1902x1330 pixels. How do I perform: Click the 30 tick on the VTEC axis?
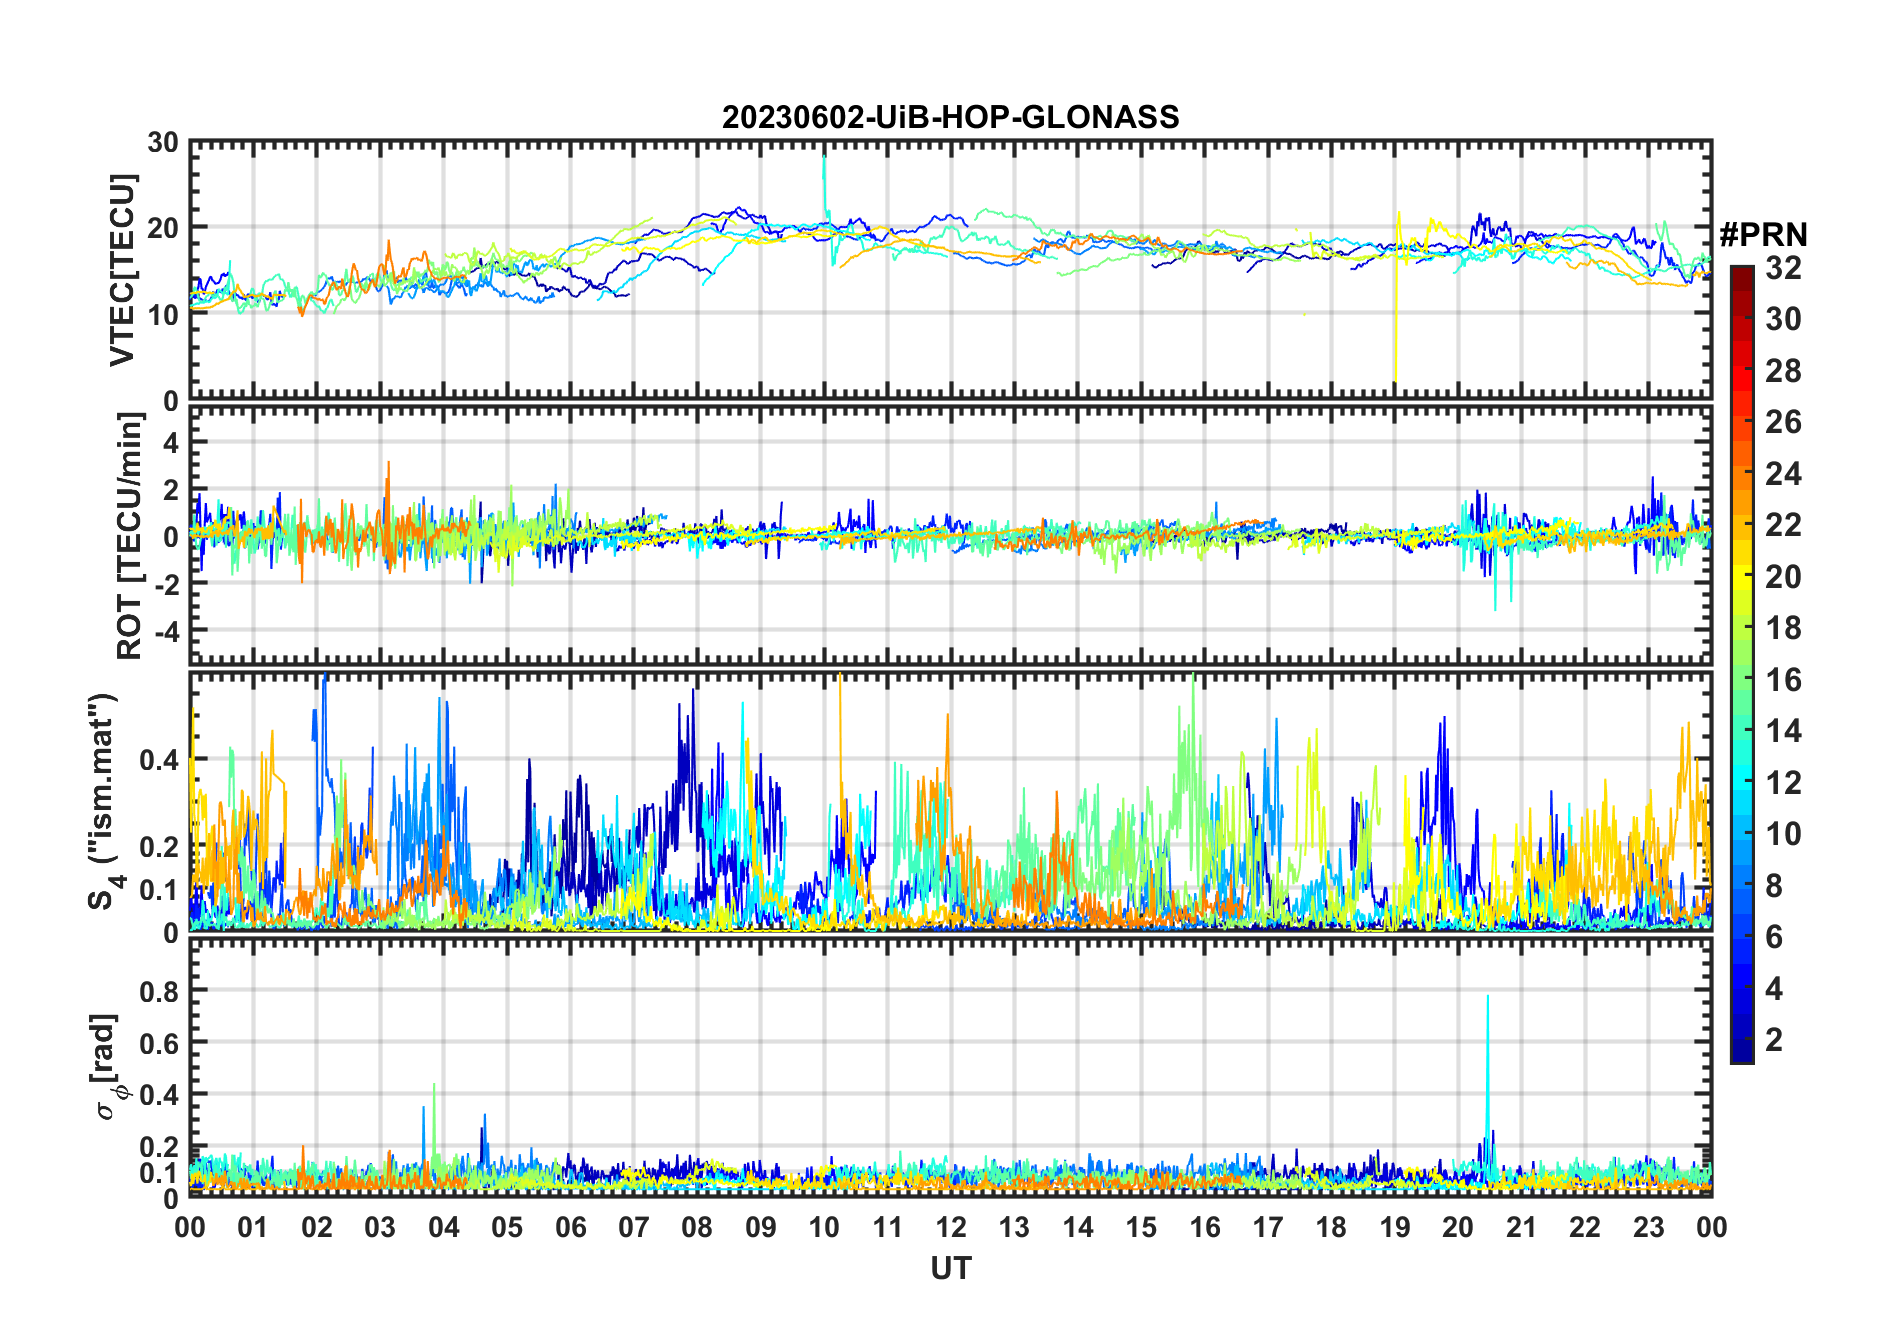(x=163, y=143)
